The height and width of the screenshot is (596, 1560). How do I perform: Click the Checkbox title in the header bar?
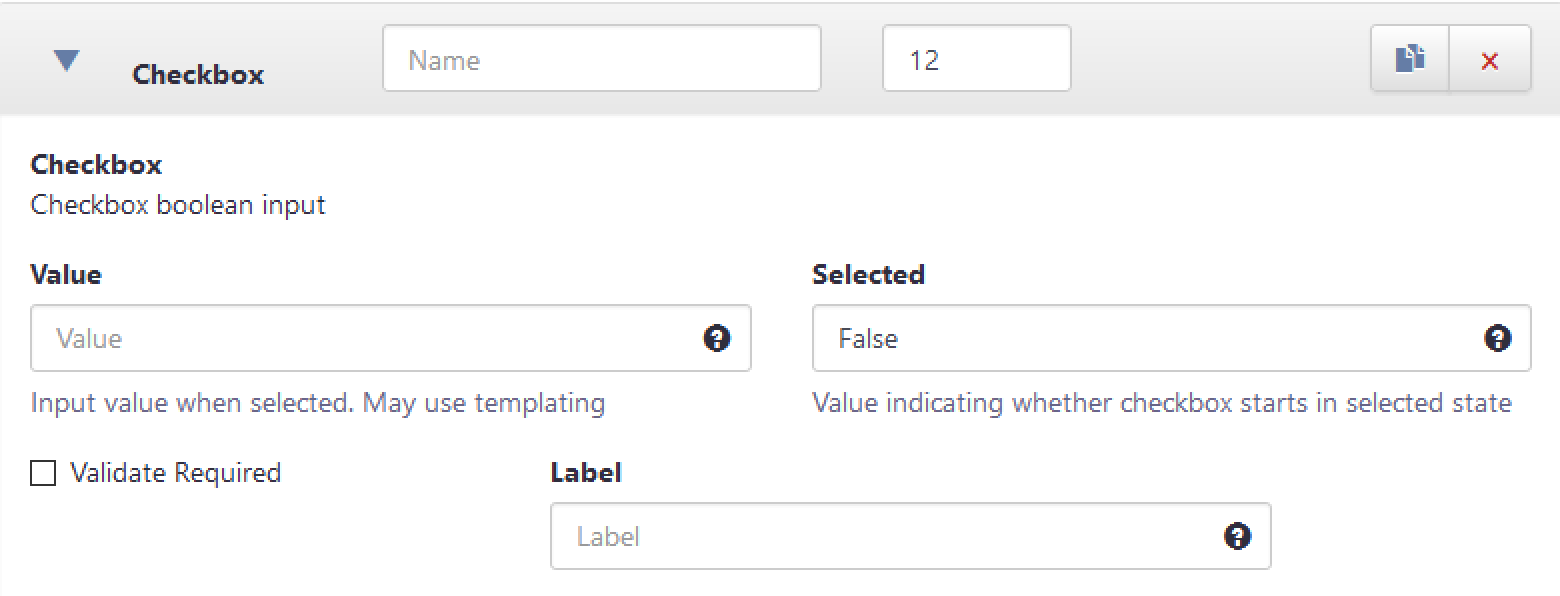click(198, 74)
